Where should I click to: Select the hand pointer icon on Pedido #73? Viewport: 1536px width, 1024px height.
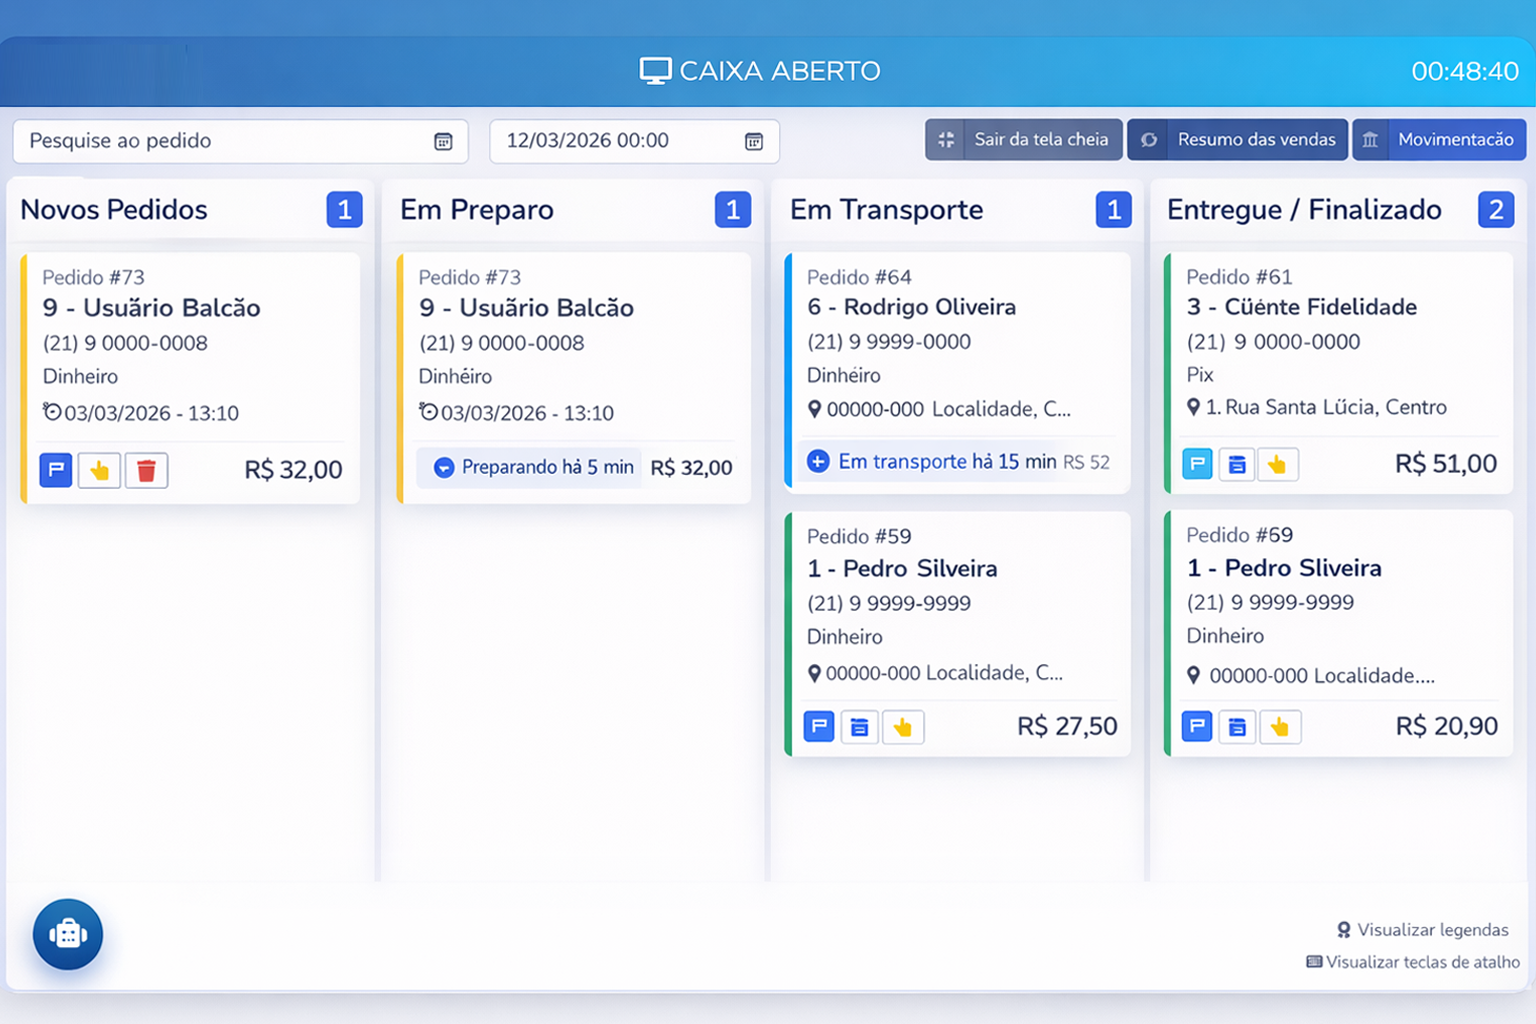pyautogui.click(x=99, y=470)
